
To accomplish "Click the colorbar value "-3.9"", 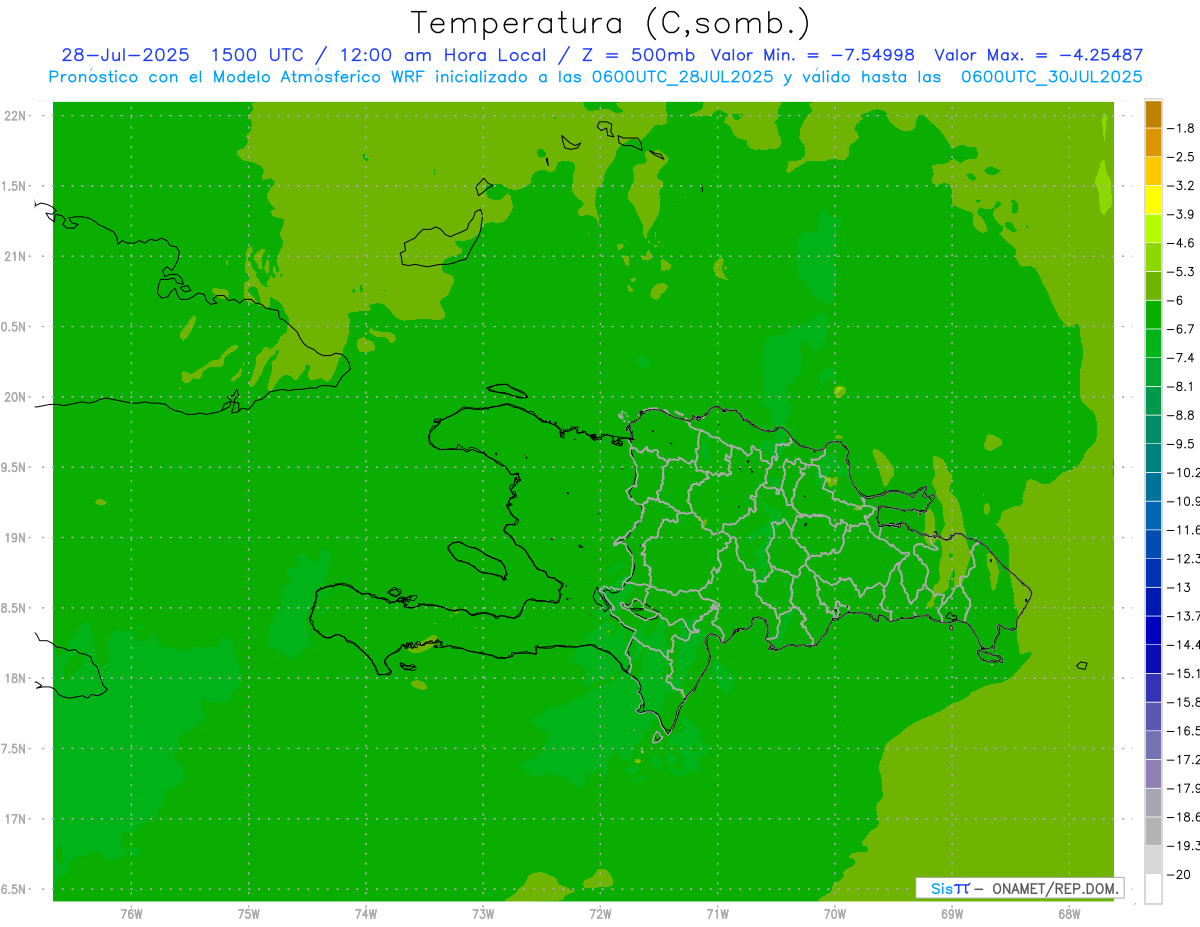I will pyautogui.click(x=1182, y=214).
